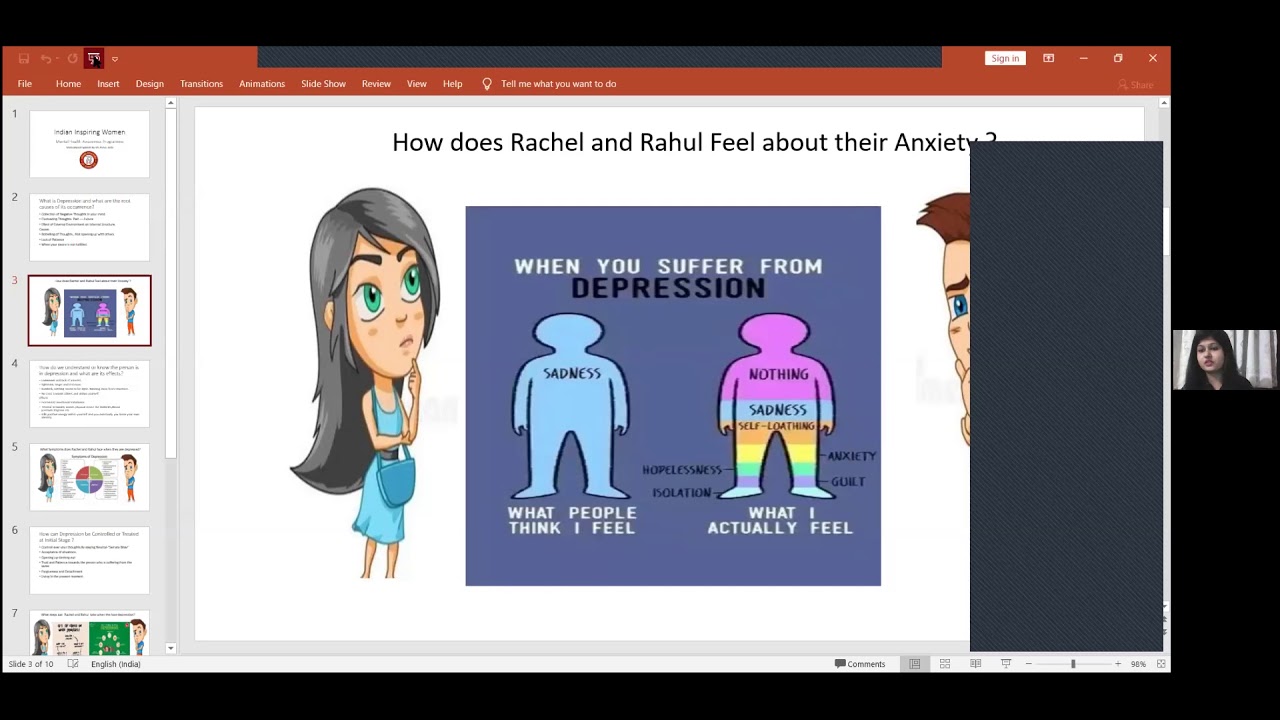Open the File menu
The height and width of the screenshot is (720, 1280).
tap(25, 84)
